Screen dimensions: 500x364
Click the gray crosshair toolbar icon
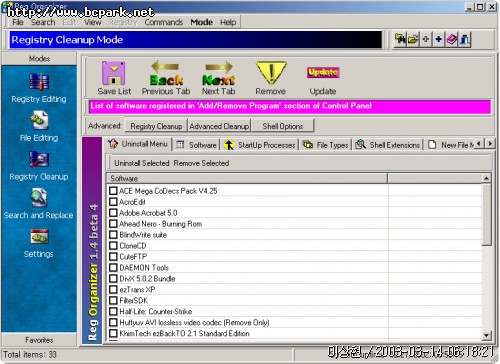(426, 40)
